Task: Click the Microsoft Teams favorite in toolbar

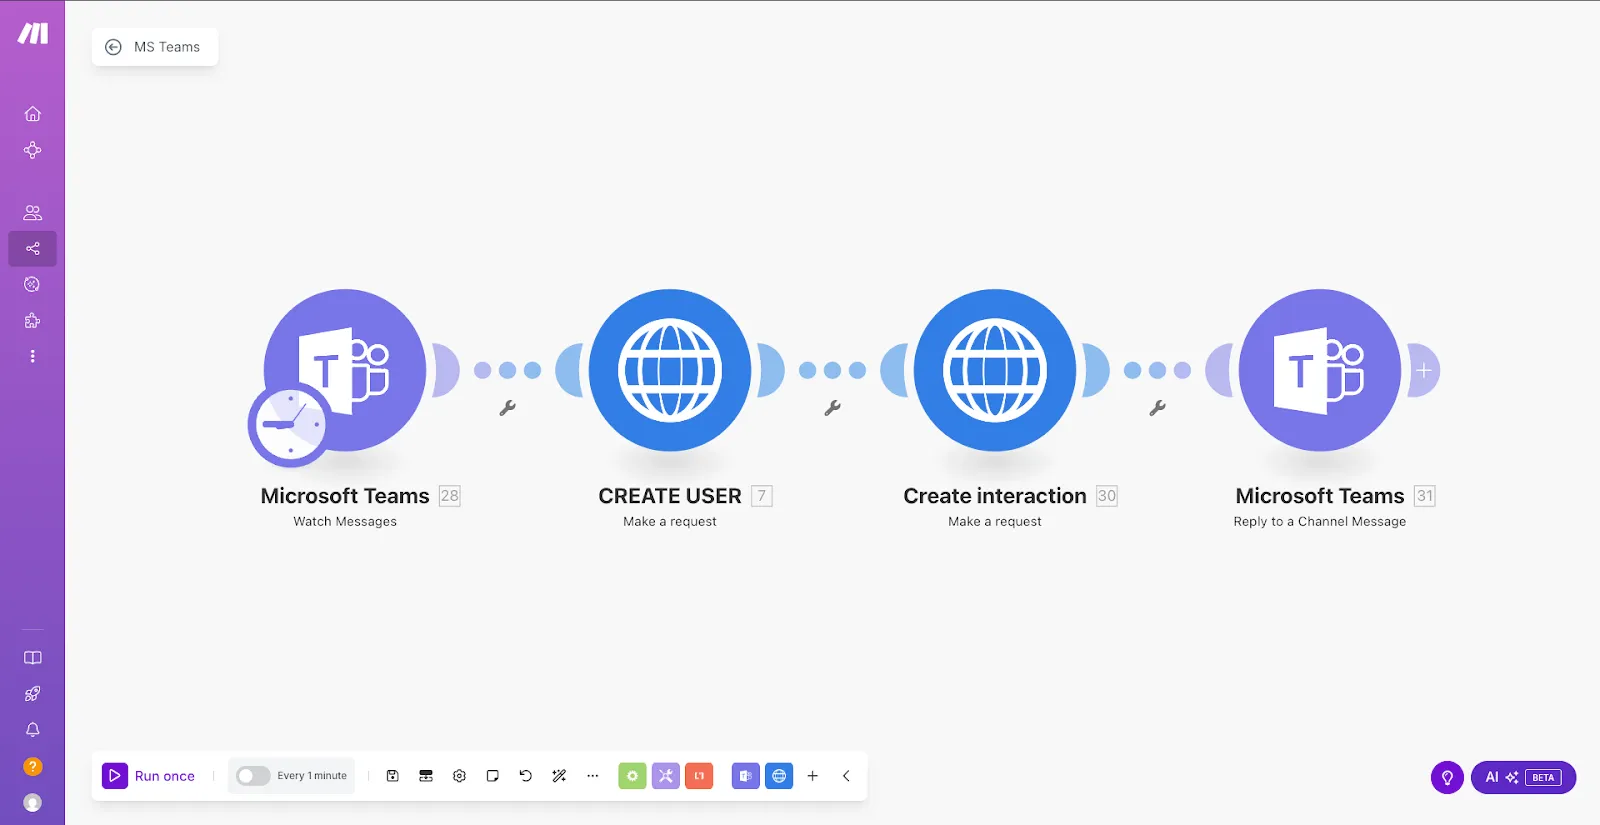Action: tap(746, 776)
